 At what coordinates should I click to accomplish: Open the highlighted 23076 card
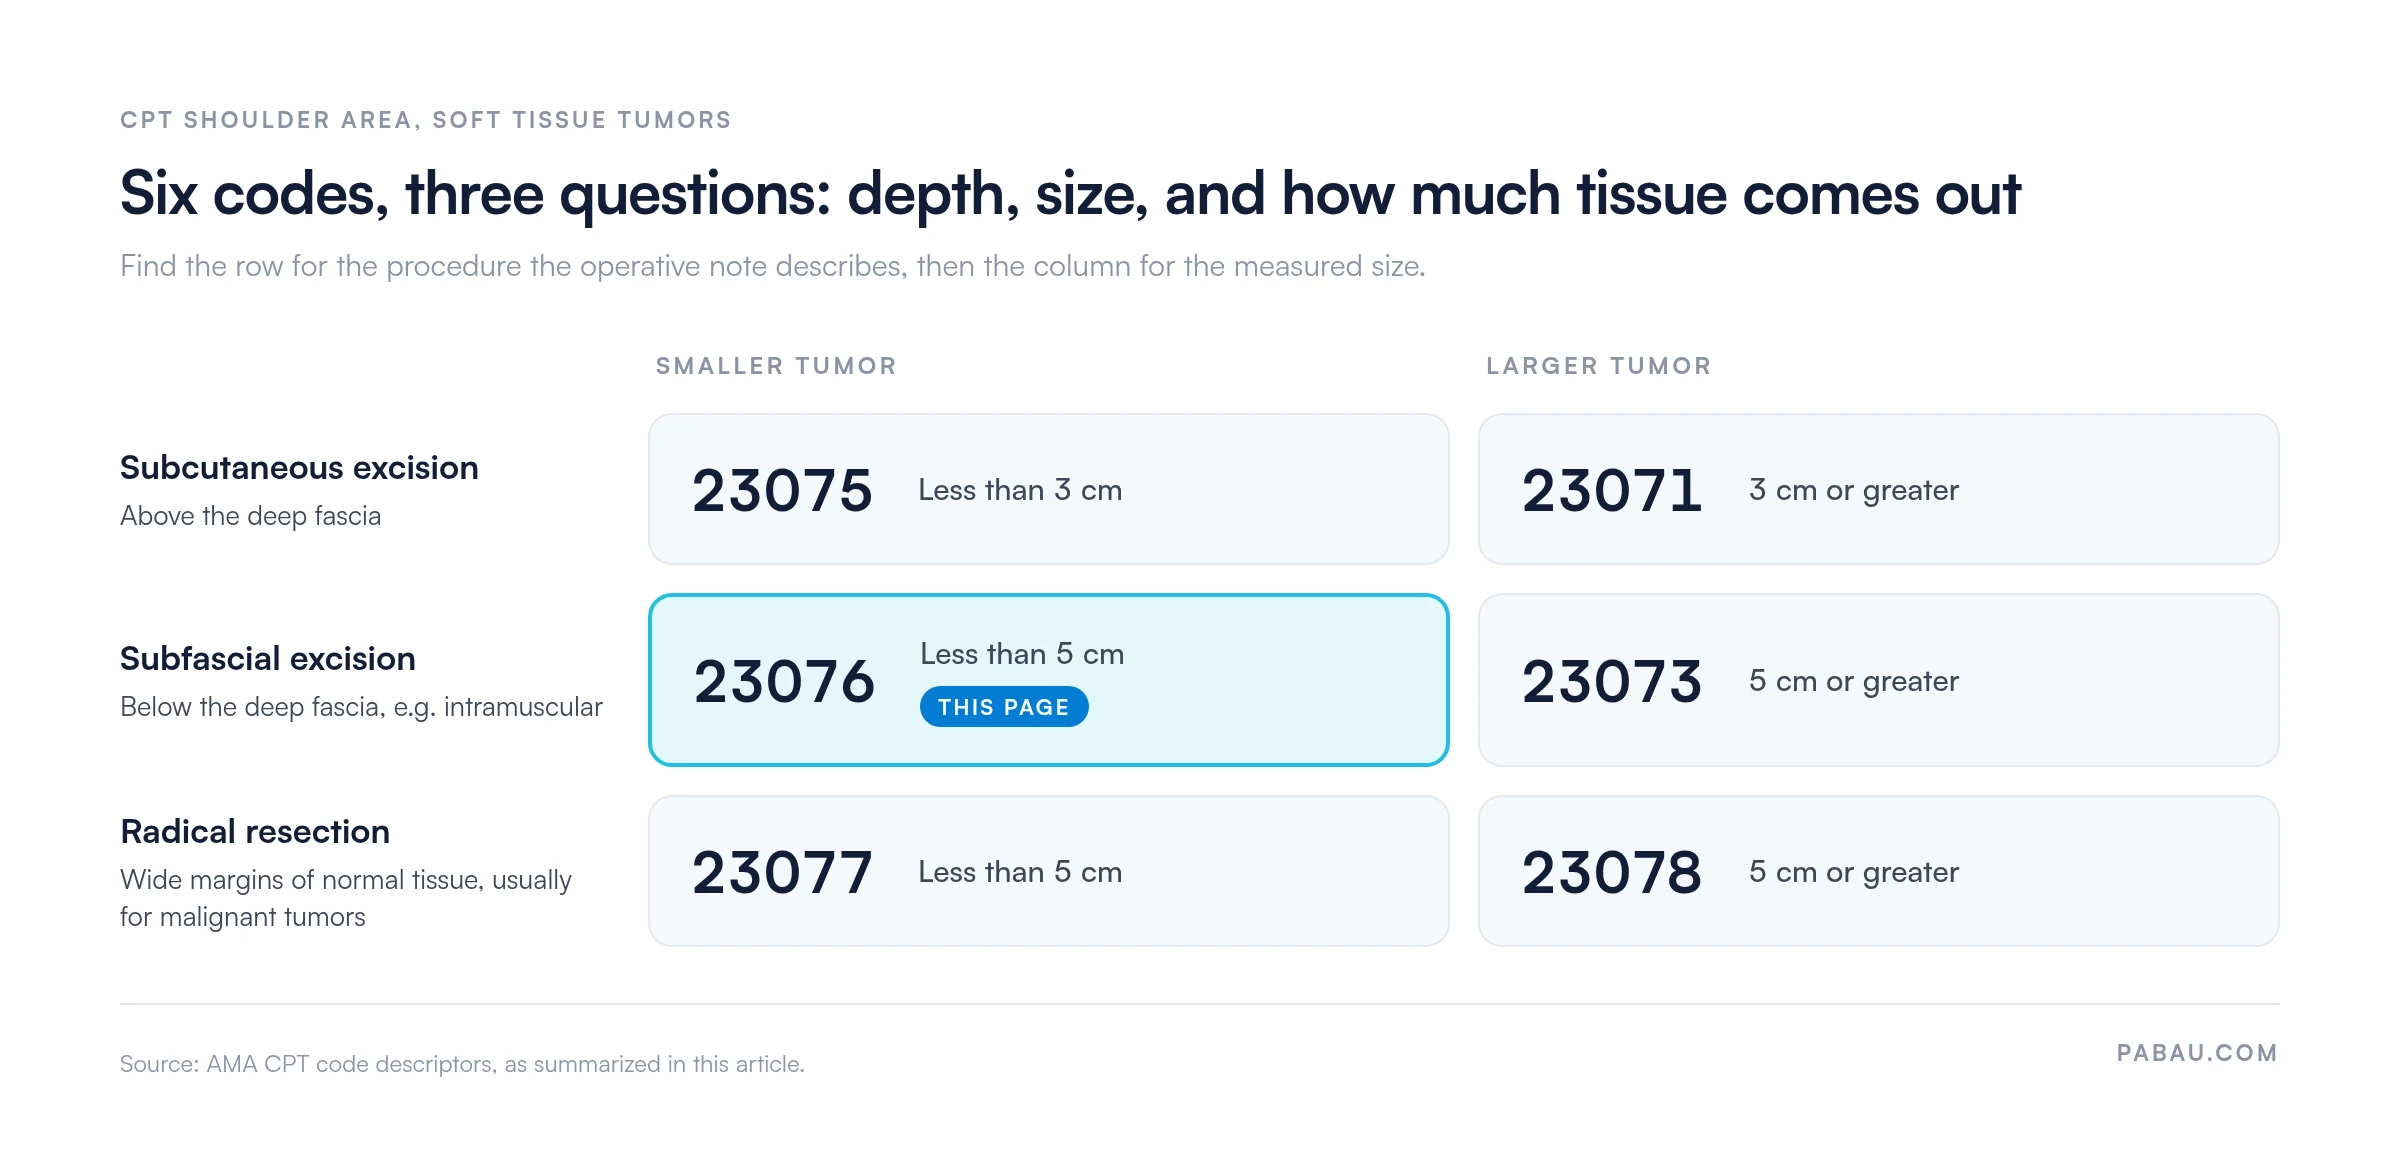coord(1048,680)
